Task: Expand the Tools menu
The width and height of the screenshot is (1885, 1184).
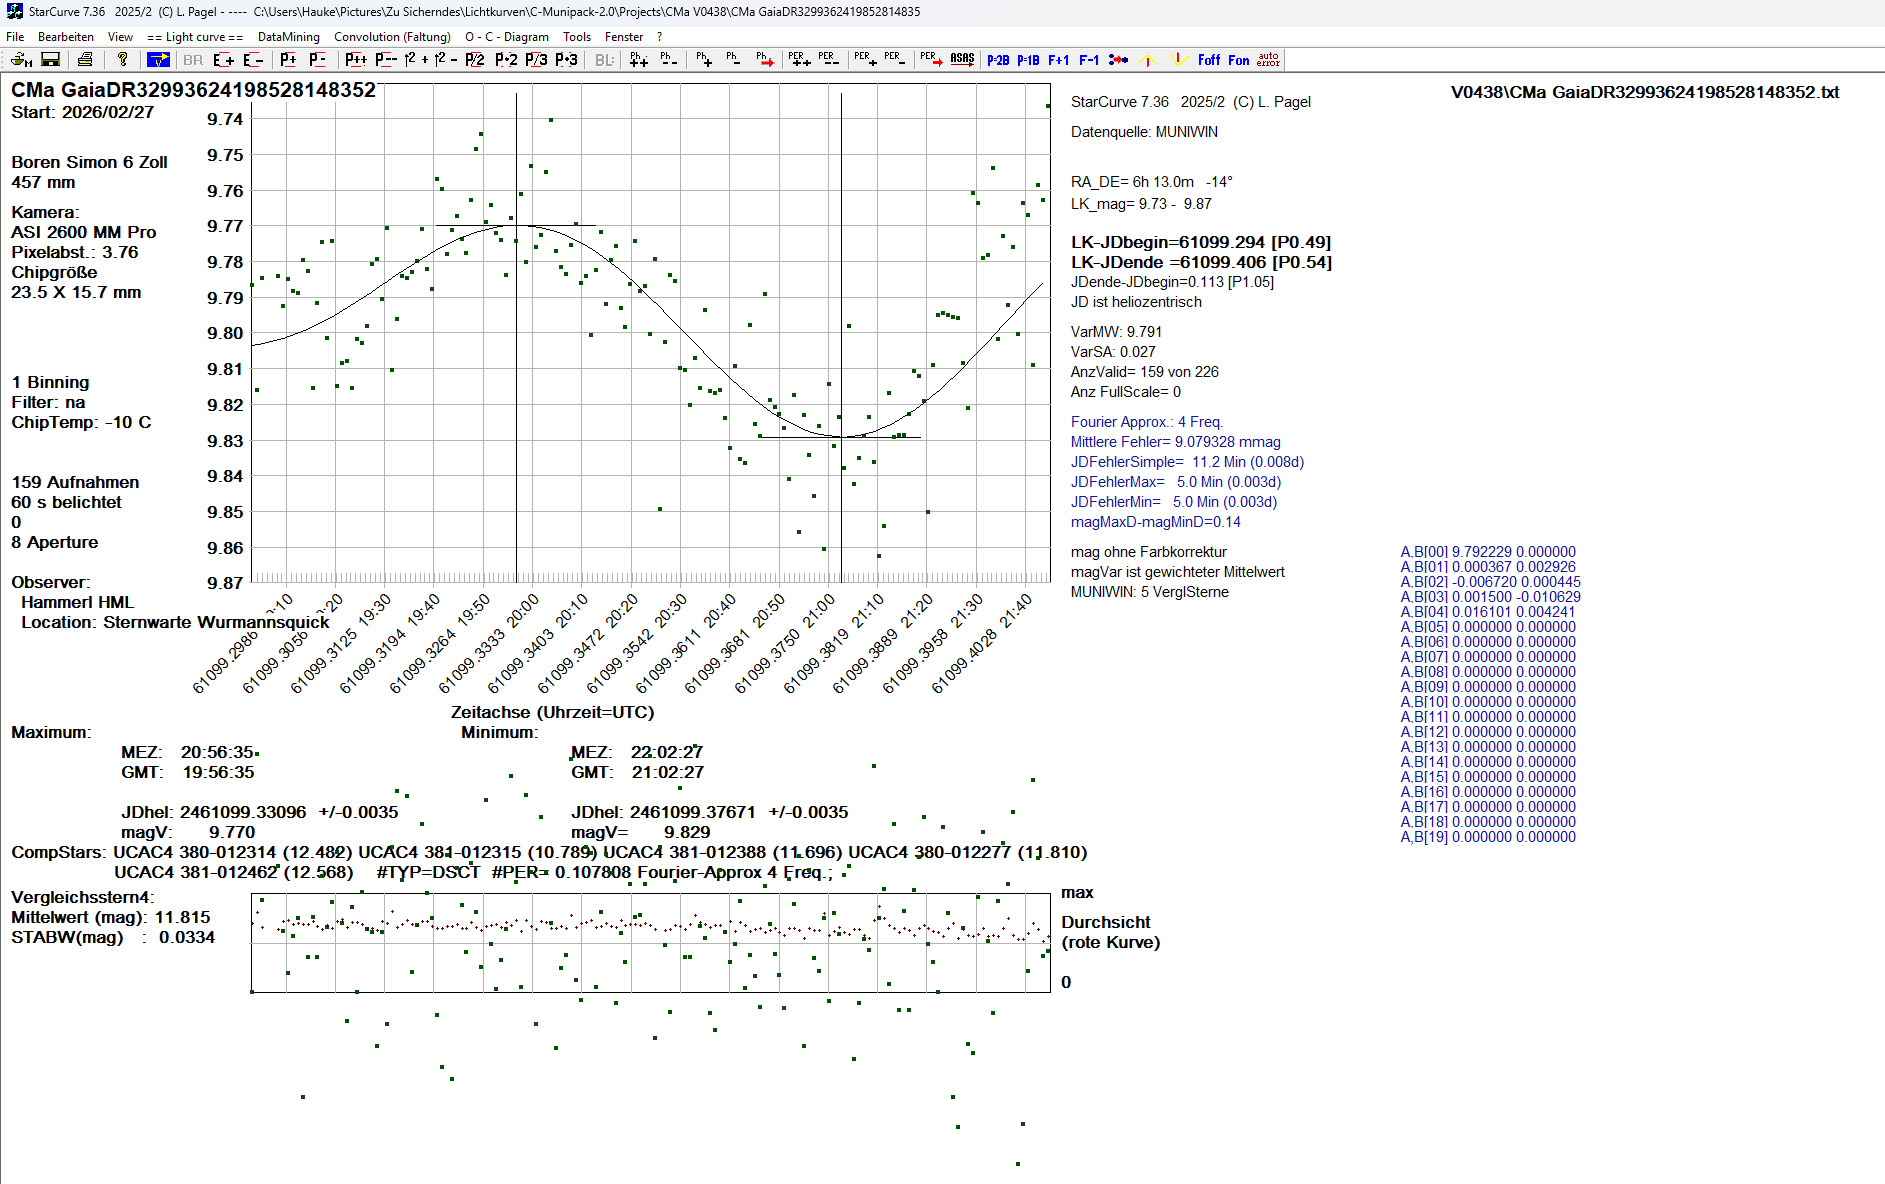Action: tap(576, 37)
